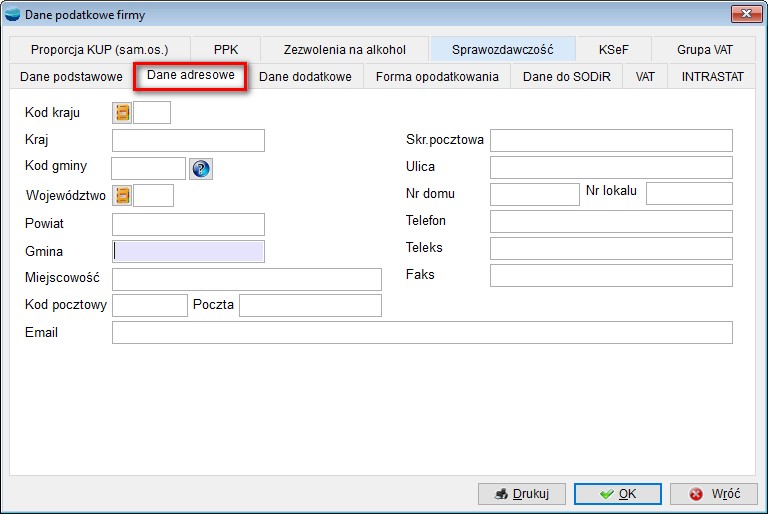Open the INTRASTAT tab
The image size is (768, 514).
tap(712, 77)
